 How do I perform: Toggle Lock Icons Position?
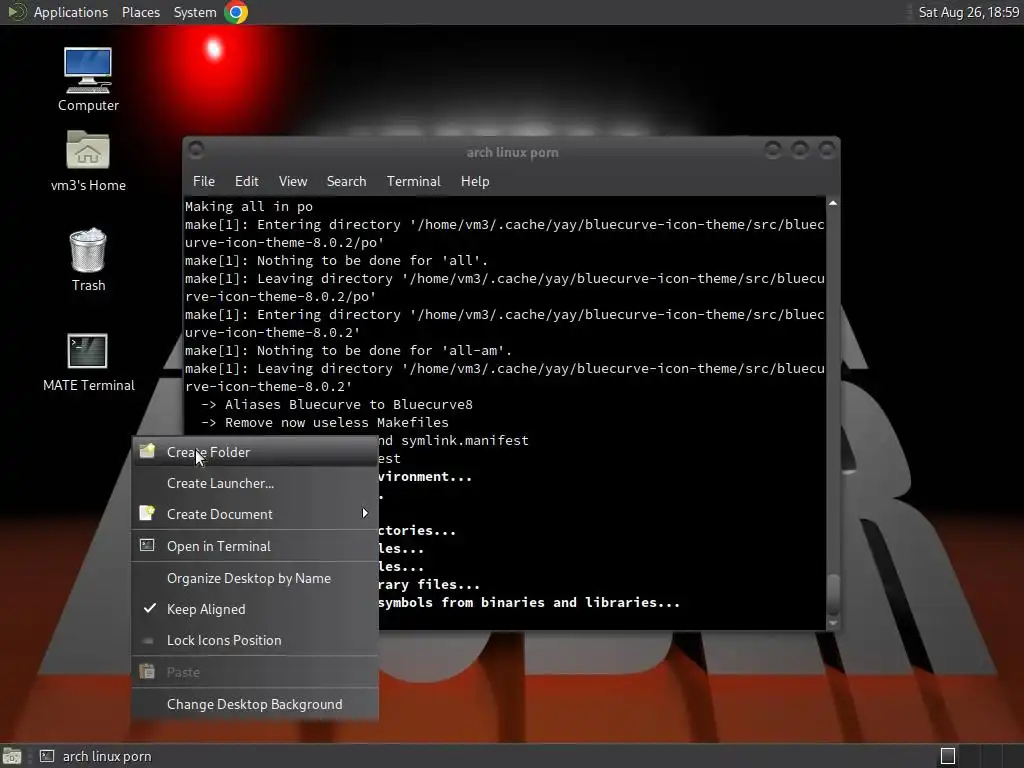255,640
